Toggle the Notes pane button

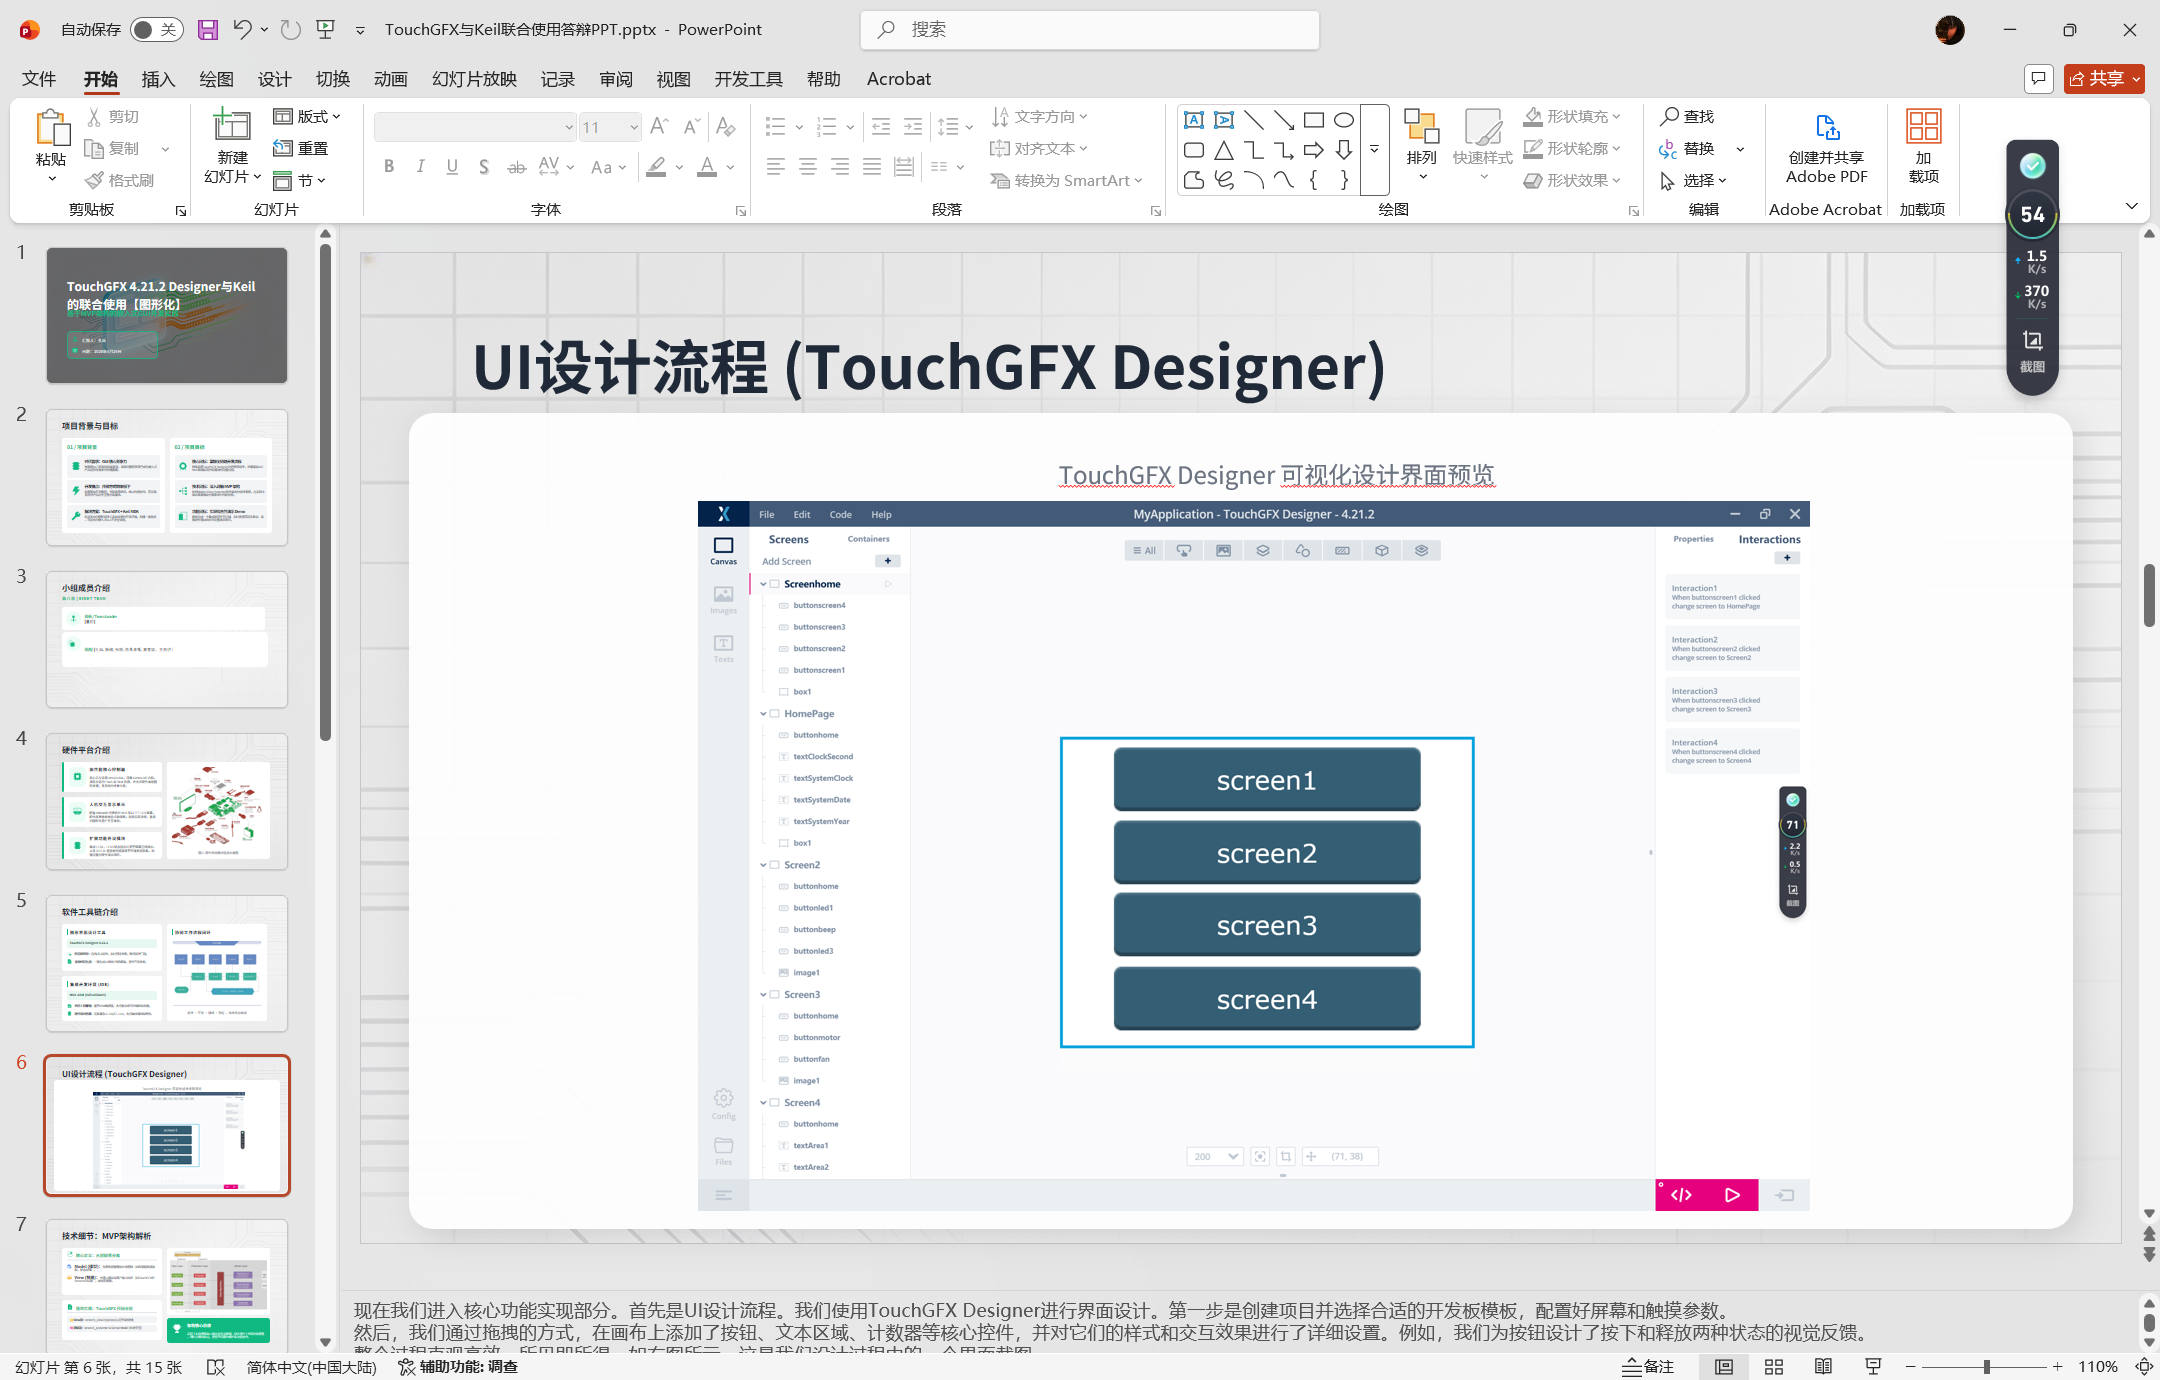(x=1648, y=1367)
